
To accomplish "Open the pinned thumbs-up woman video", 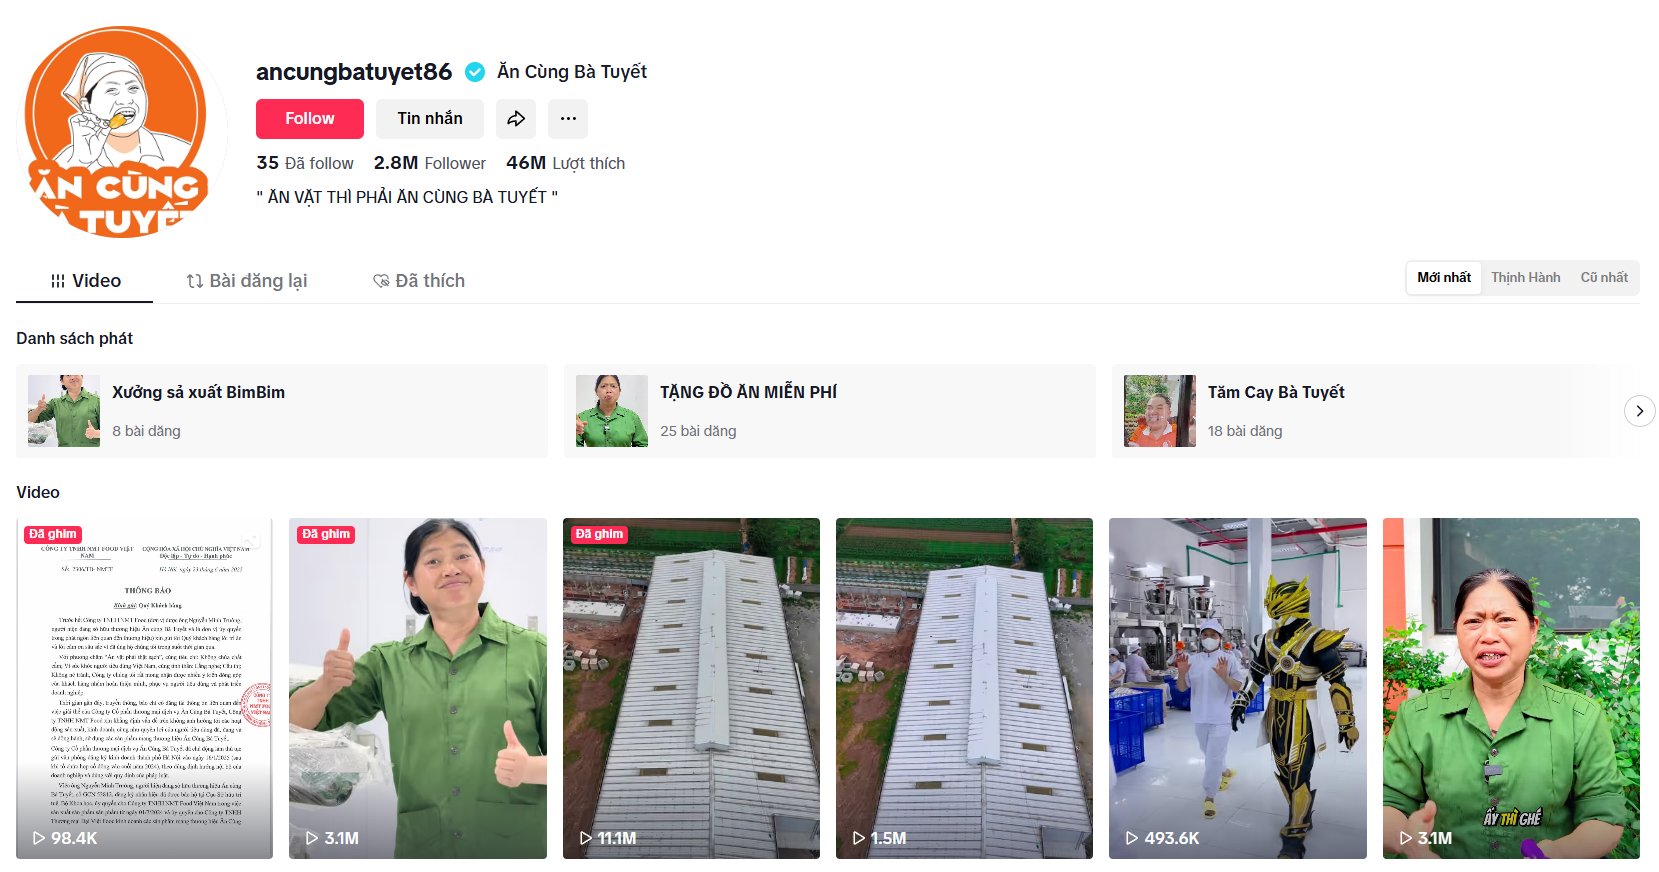I will click(x=418, y=688).
